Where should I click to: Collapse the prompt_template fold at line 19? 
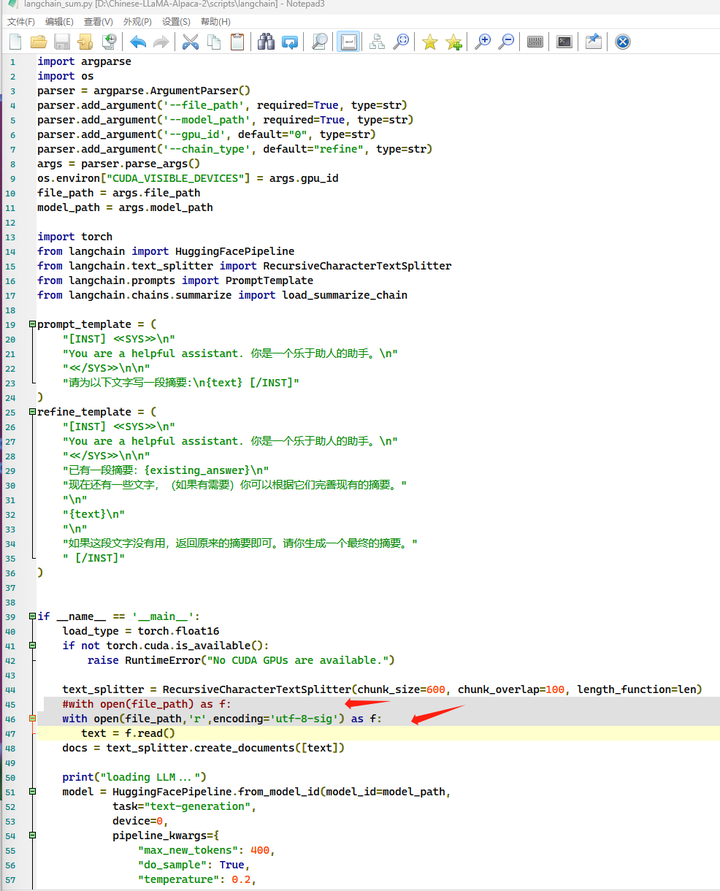(32, 324)
